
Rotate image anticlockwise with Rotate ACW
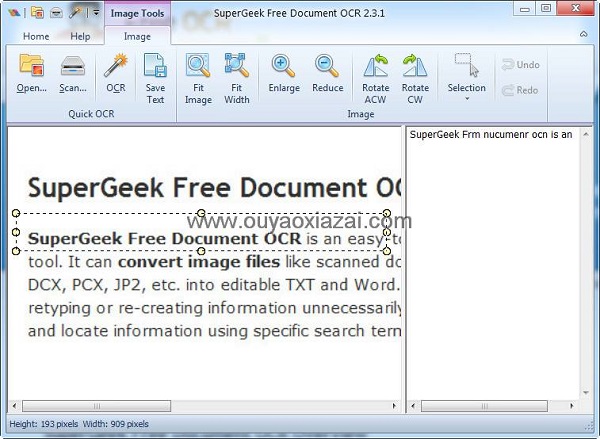tap(375, 79)
